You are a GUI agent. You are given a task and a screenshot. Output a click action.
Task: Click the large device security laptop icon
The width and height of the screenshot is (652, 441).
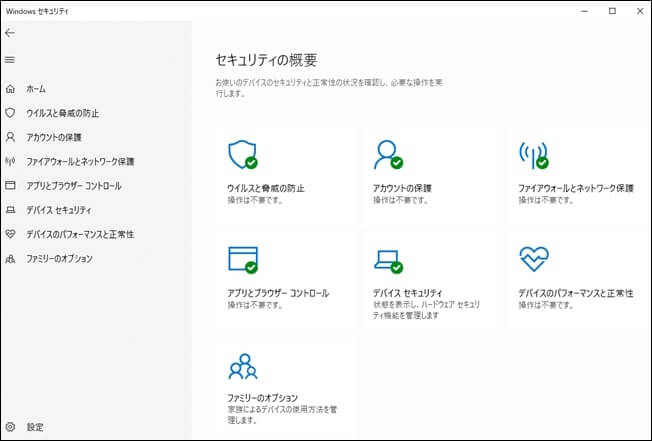(x=388, y=261)
